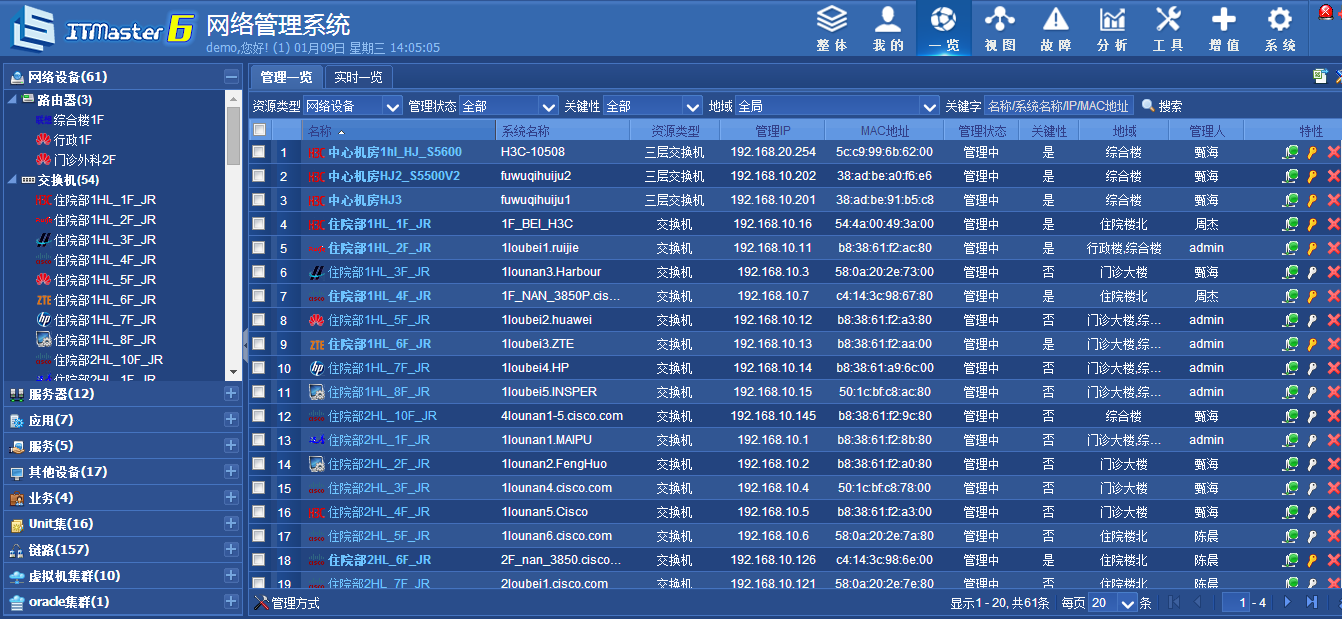Click the key icon in row 4
This screenshot has width=1342, height=619.
point(1312,224)
